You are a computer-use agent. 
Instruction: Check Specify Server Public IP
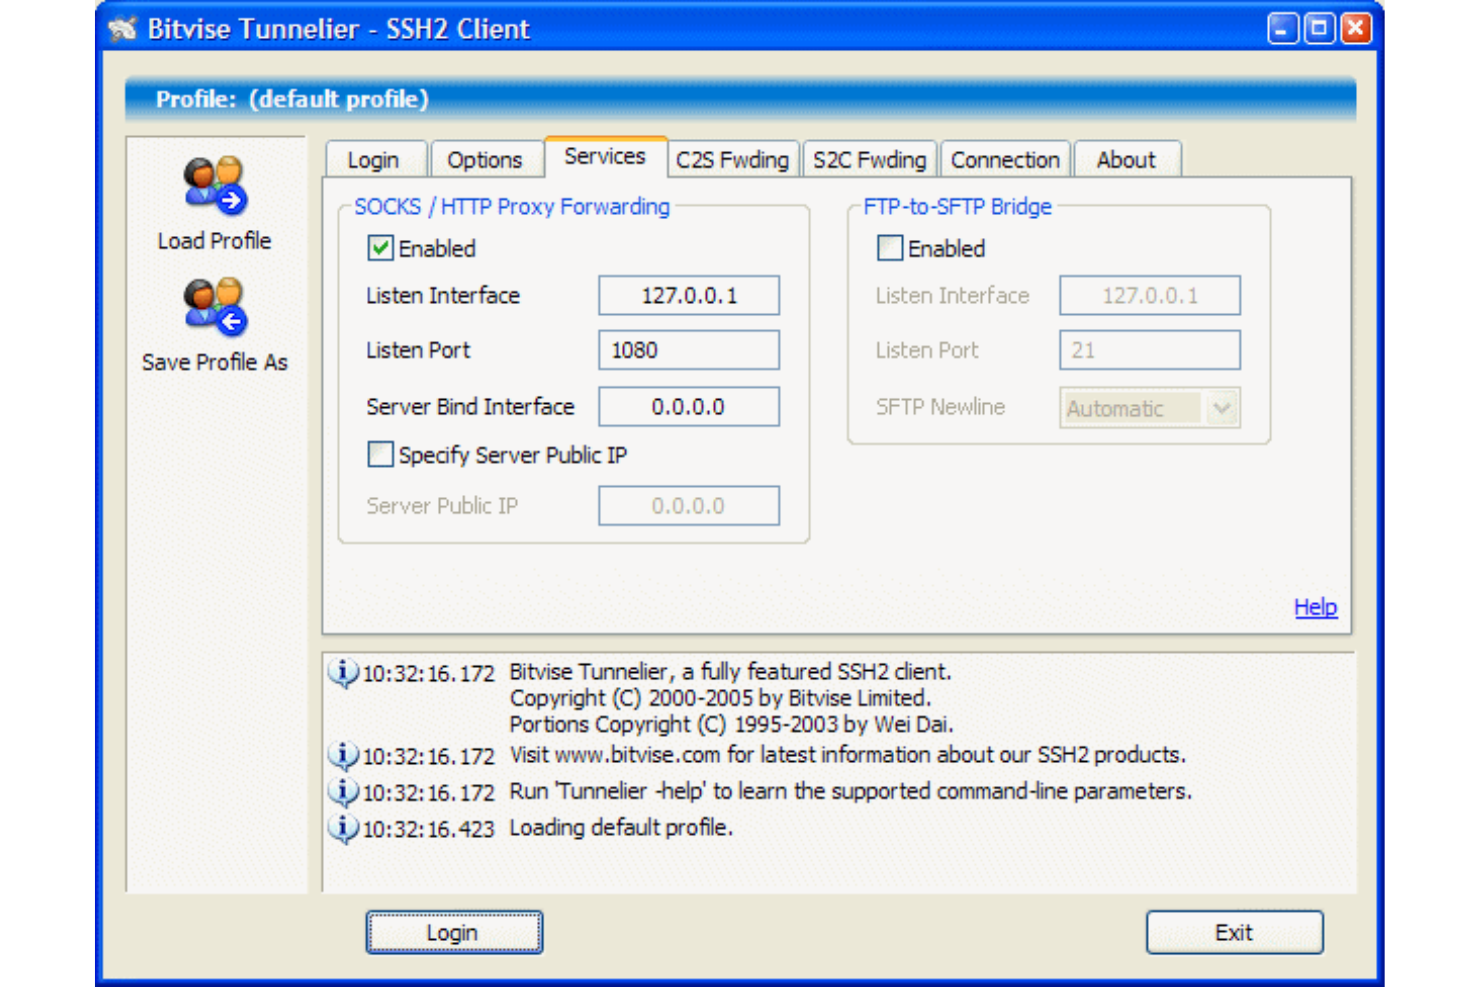[379, 455]
